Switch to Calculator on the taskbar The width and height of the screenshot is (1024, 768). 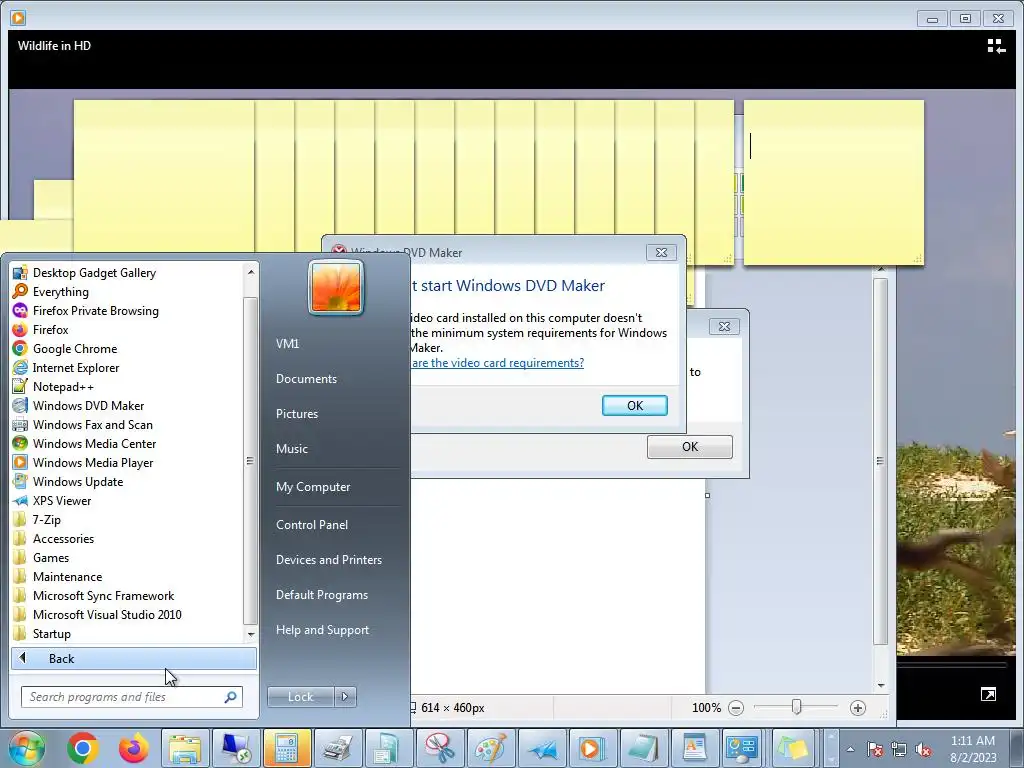(287, 748)
